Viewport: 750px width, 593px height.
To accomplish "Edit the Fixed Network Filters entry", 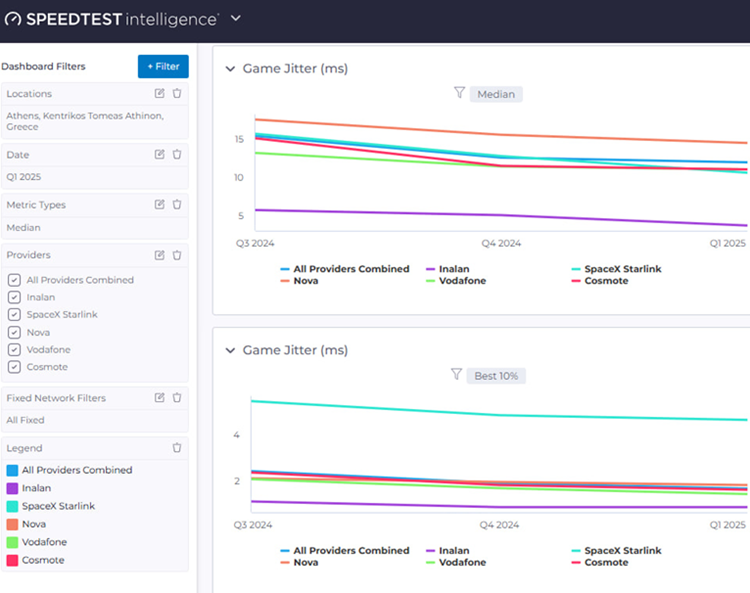I will 159,398.
